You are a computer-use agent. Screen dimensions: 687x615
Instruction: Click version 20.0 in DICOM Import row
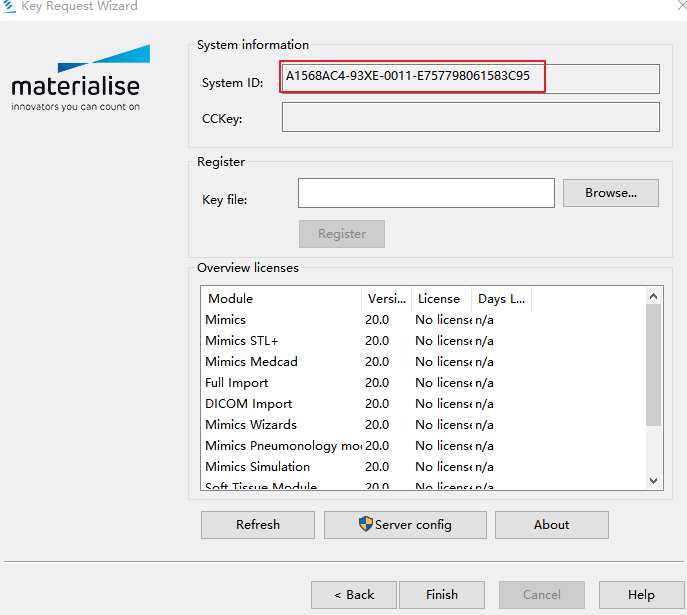tap(377, 404)
